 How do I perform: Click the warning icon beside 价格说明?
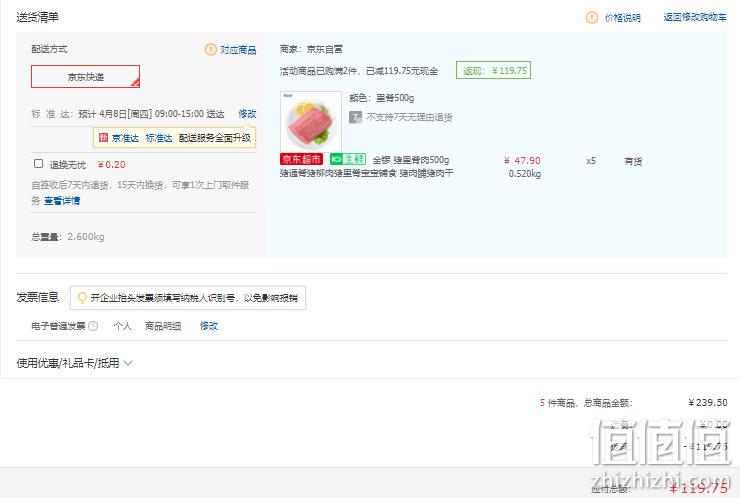point(591,17)
